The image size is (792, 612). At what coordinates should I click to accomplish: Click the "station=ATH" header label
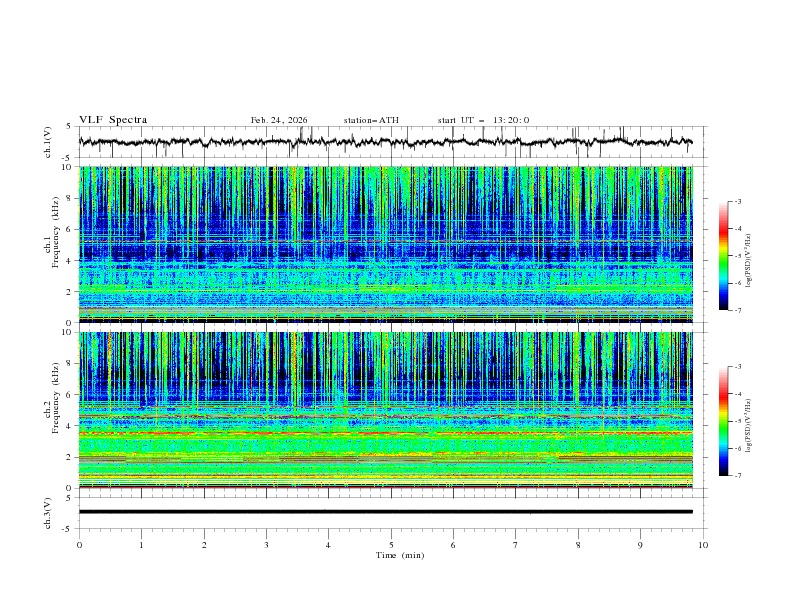pos(371,120)
